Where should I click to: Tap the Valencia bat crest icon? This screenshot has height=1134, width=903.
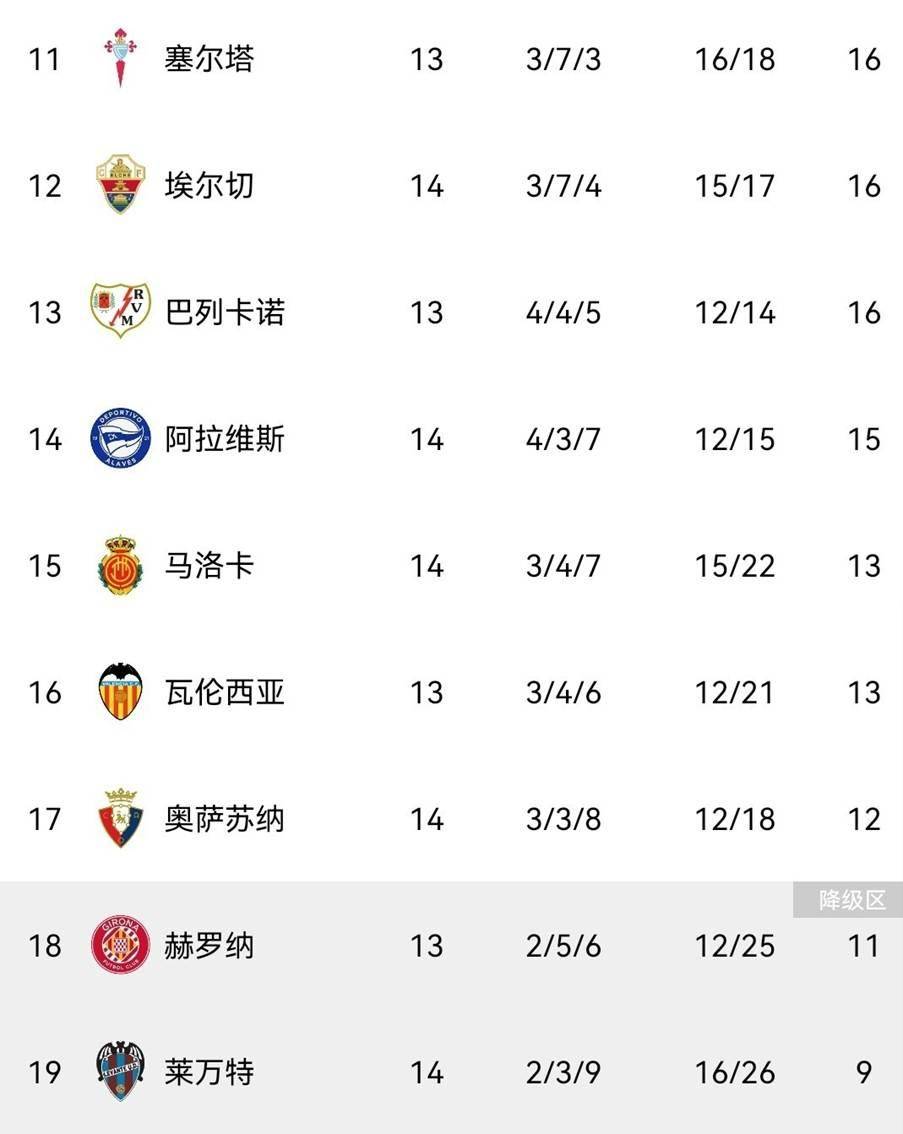tap(120, 692)
